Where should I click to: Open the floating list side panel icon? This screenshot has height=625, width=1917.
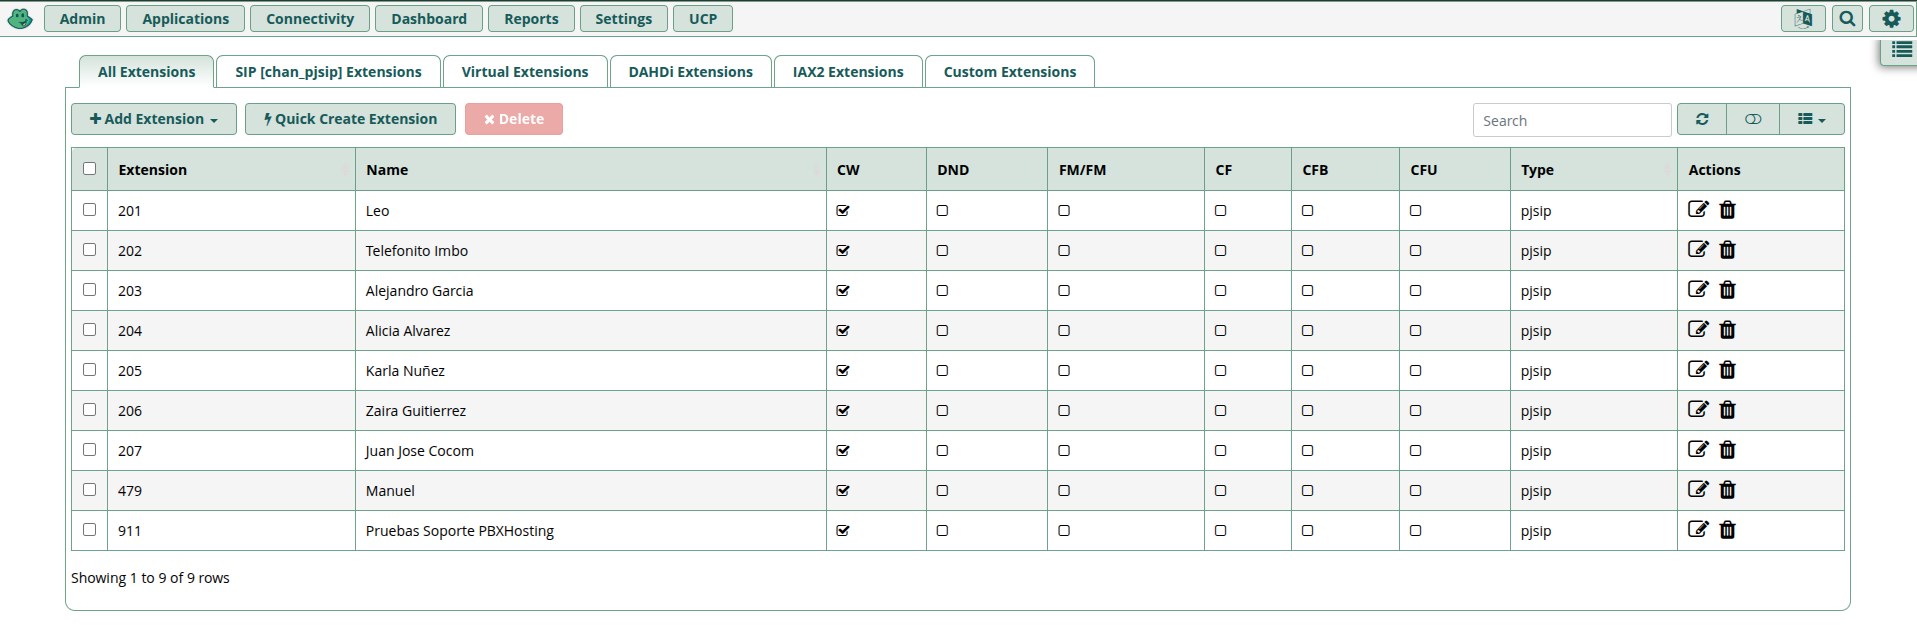[1901, 50]
